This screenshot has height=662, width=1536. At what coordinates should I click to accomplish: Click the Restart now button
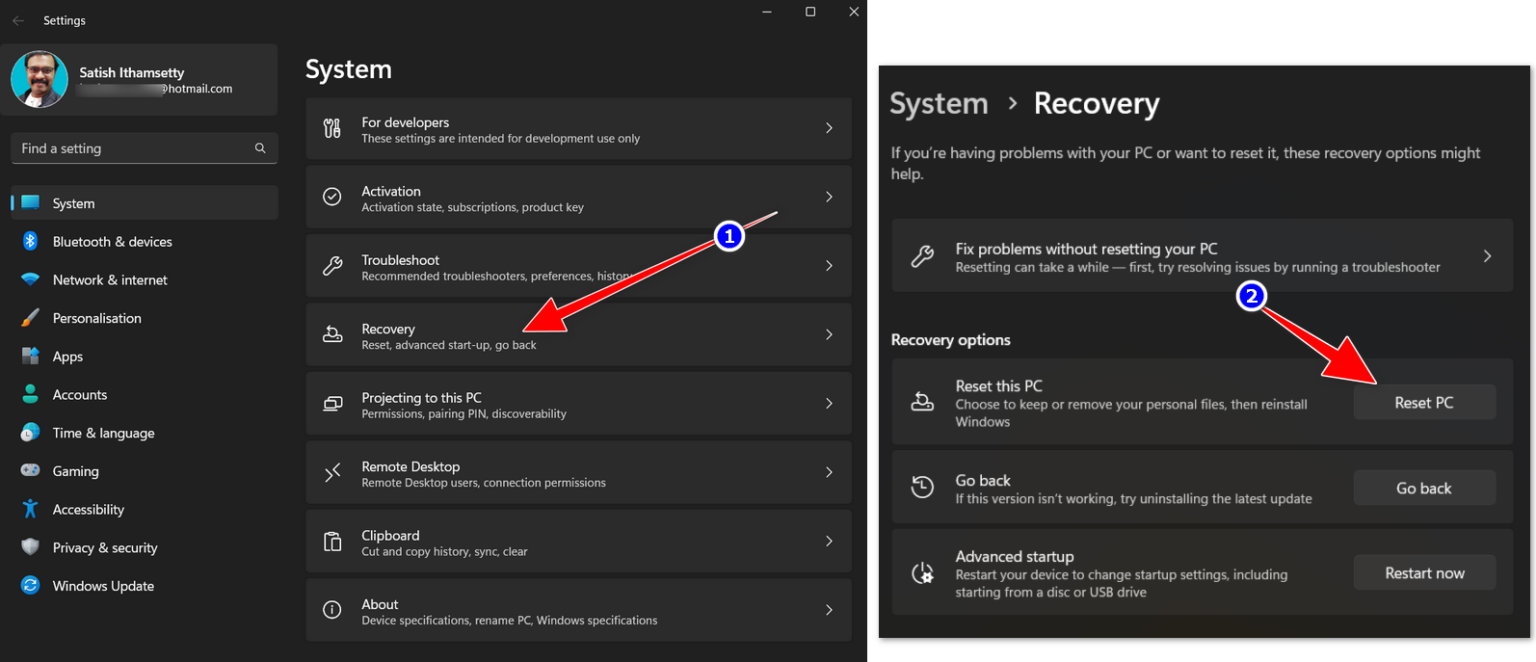[x=1424, y=572]
